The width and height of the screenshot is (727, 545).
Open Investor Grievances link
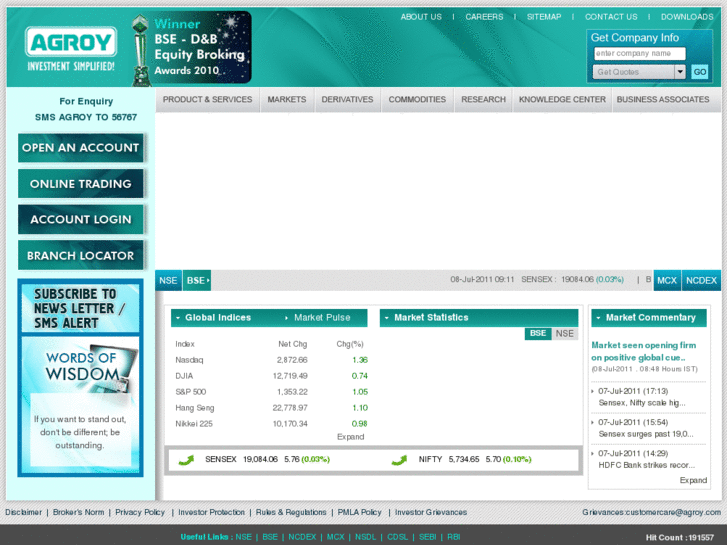[431, 512]
